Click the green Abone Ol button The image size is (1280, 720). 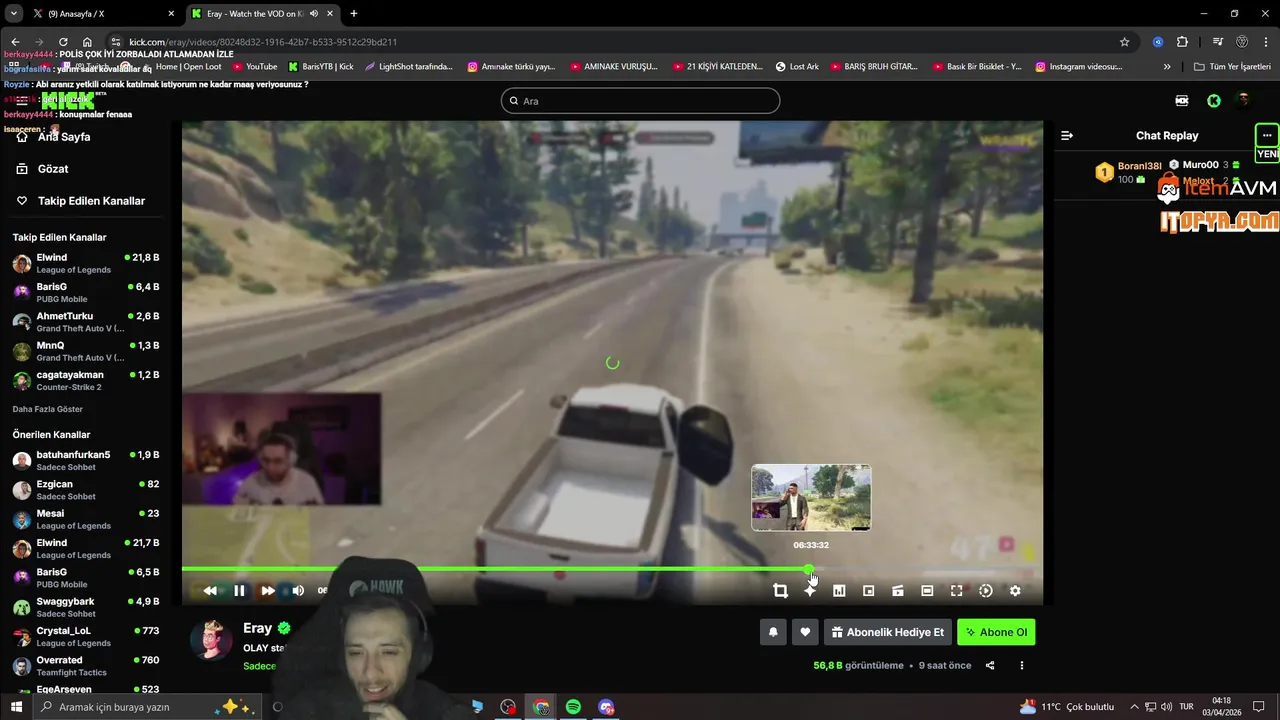tap(996, 632)
